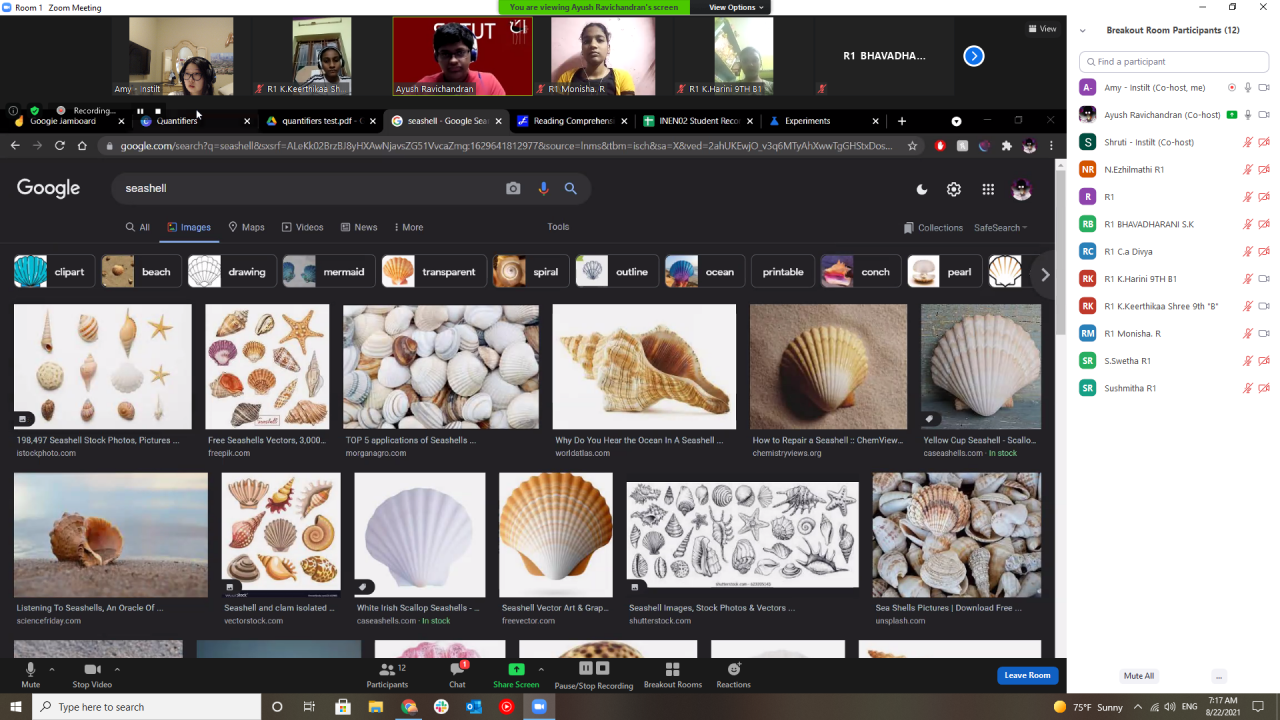Viewport: 1280px width, 720px height.
Task: Click the Pause/Stop Recording control
Action: [594, 673]
